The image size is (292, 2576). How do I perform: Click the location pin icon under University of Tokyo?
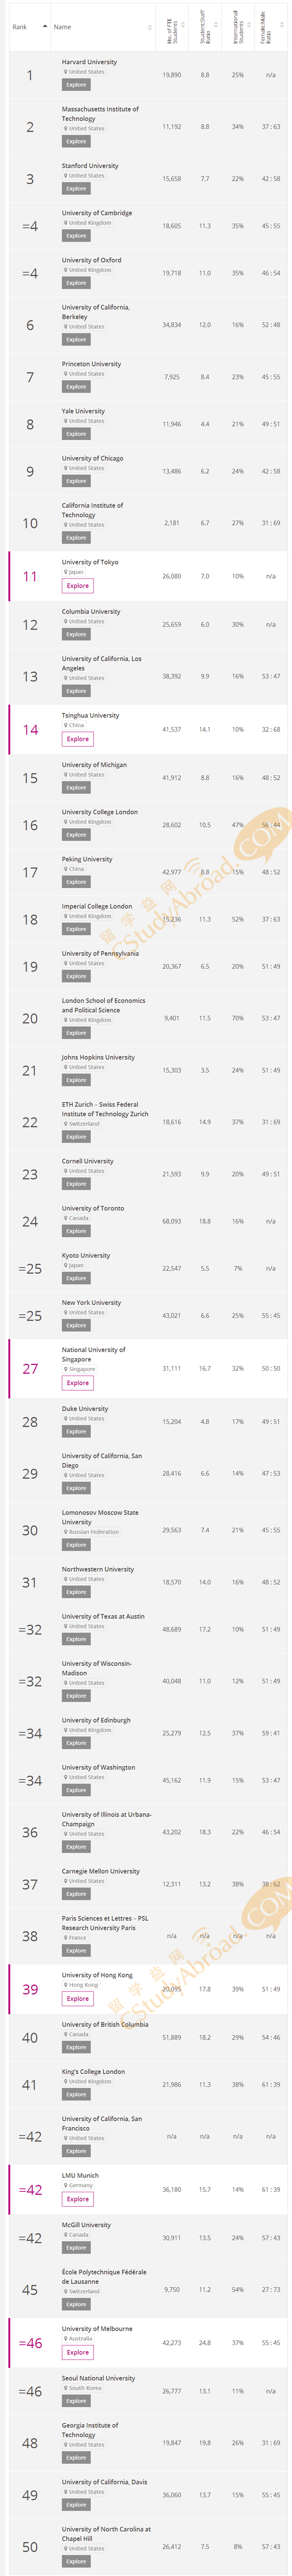pyautogui.click(x=66, y=572)
